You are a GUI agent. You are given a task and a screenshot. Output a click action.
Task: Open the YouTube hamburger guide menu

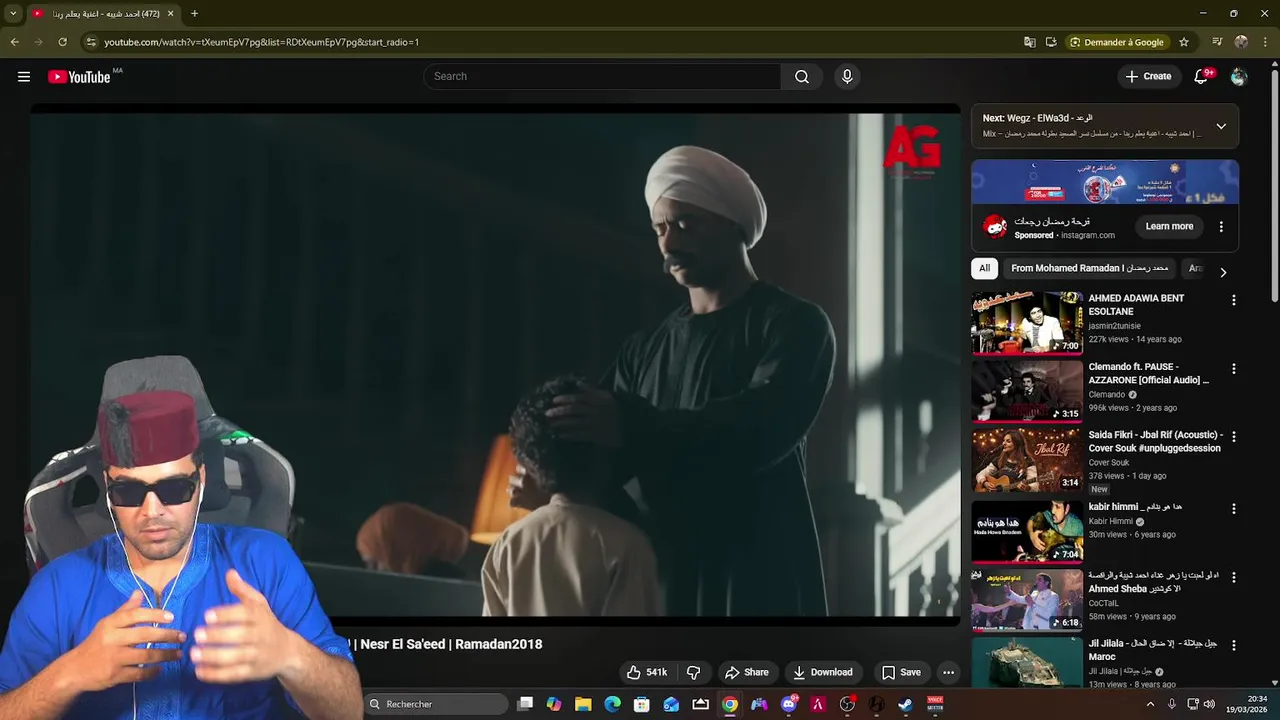[24, 77]
